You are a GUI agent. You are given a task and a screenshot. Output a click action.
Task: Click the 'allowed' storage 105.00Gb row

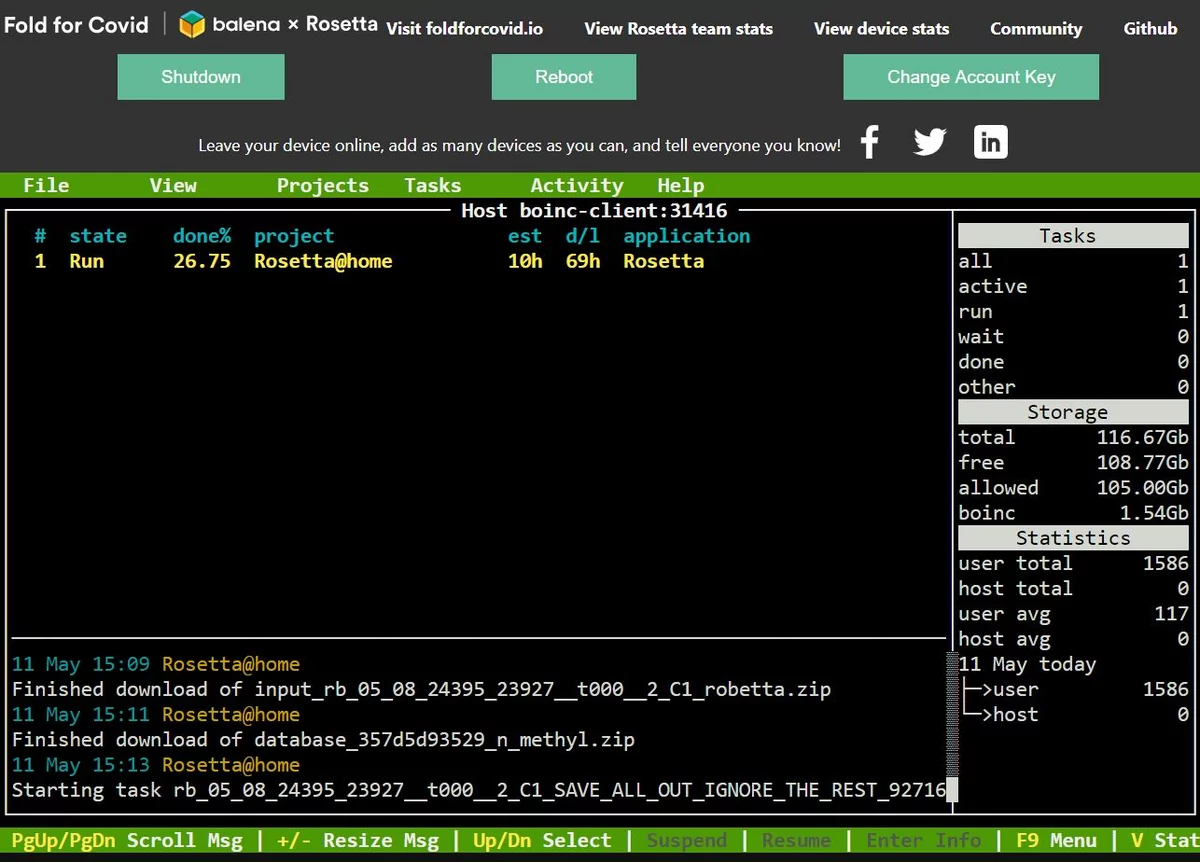click(x=1073, y=488)
